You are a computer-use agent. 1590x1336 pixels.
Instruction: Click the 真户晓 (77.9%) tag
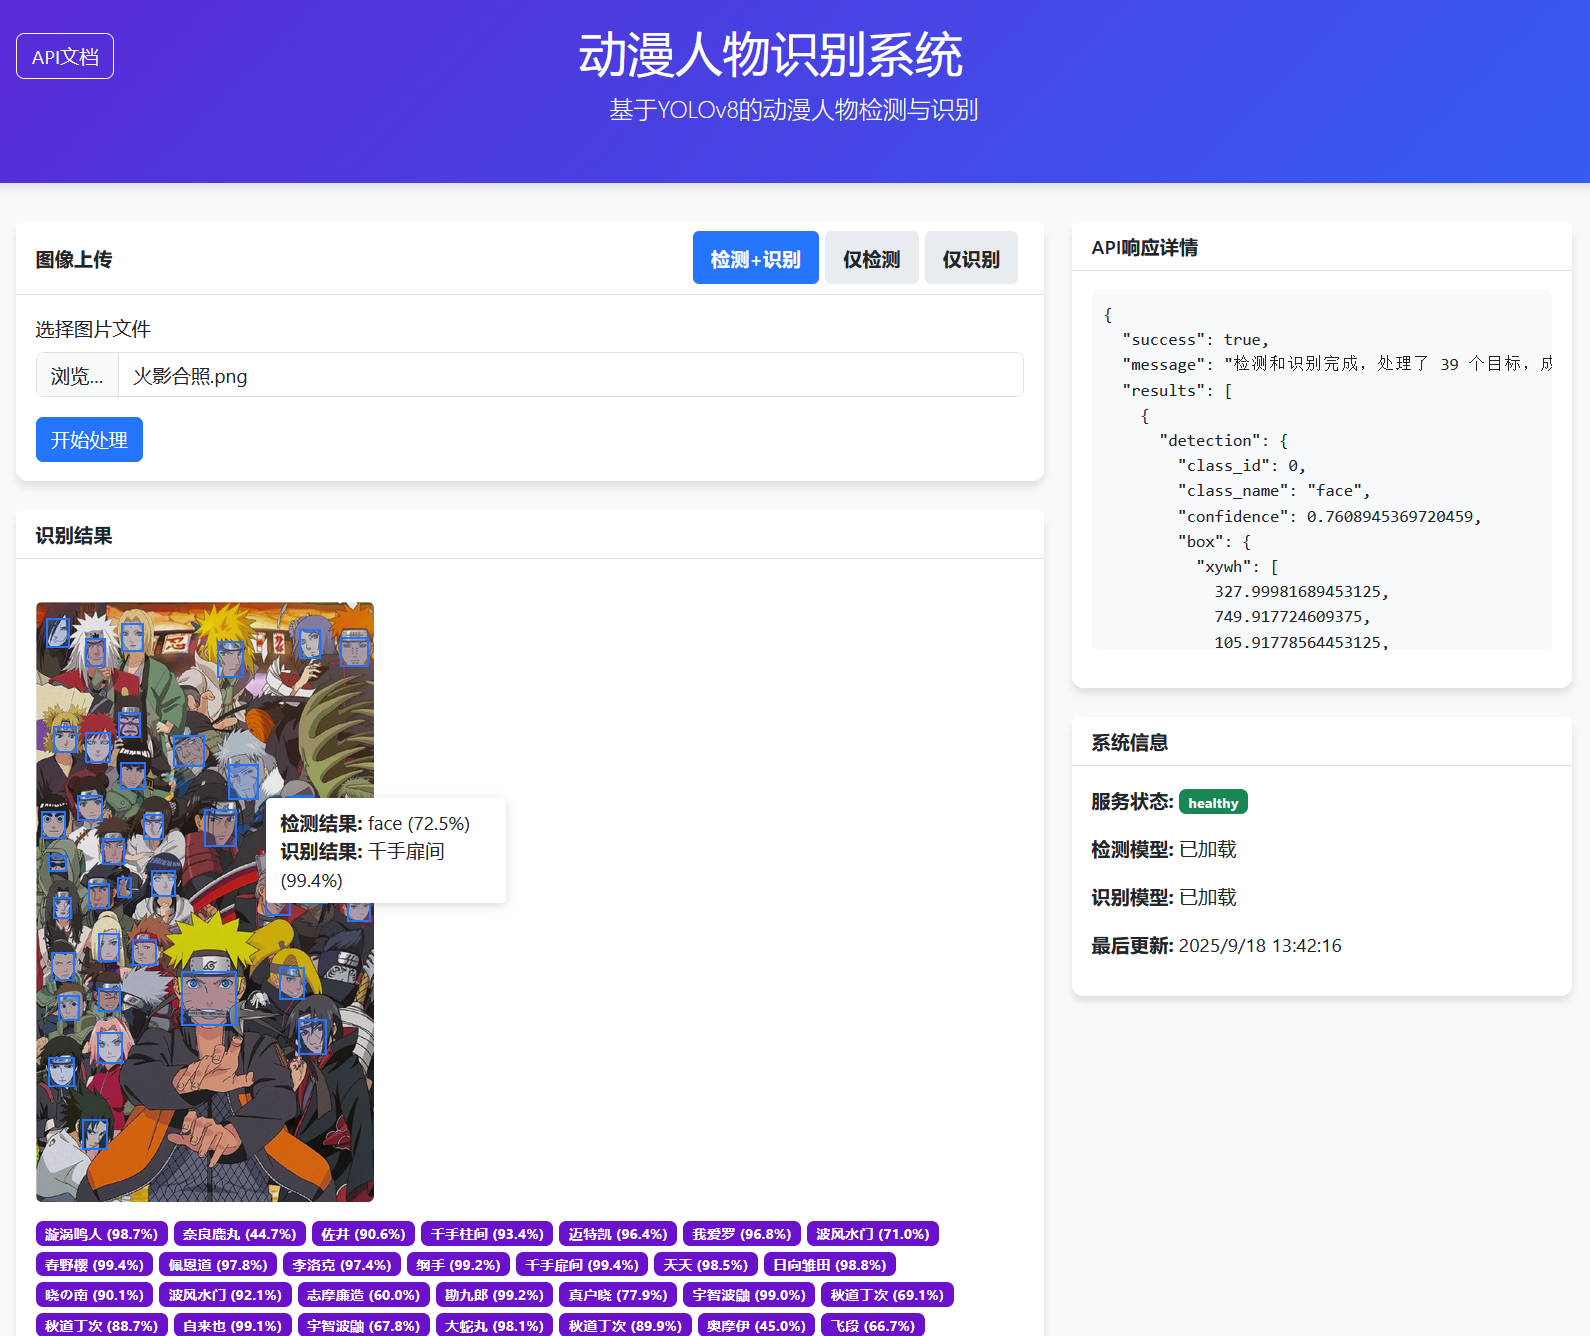(x=618, y=1295)
